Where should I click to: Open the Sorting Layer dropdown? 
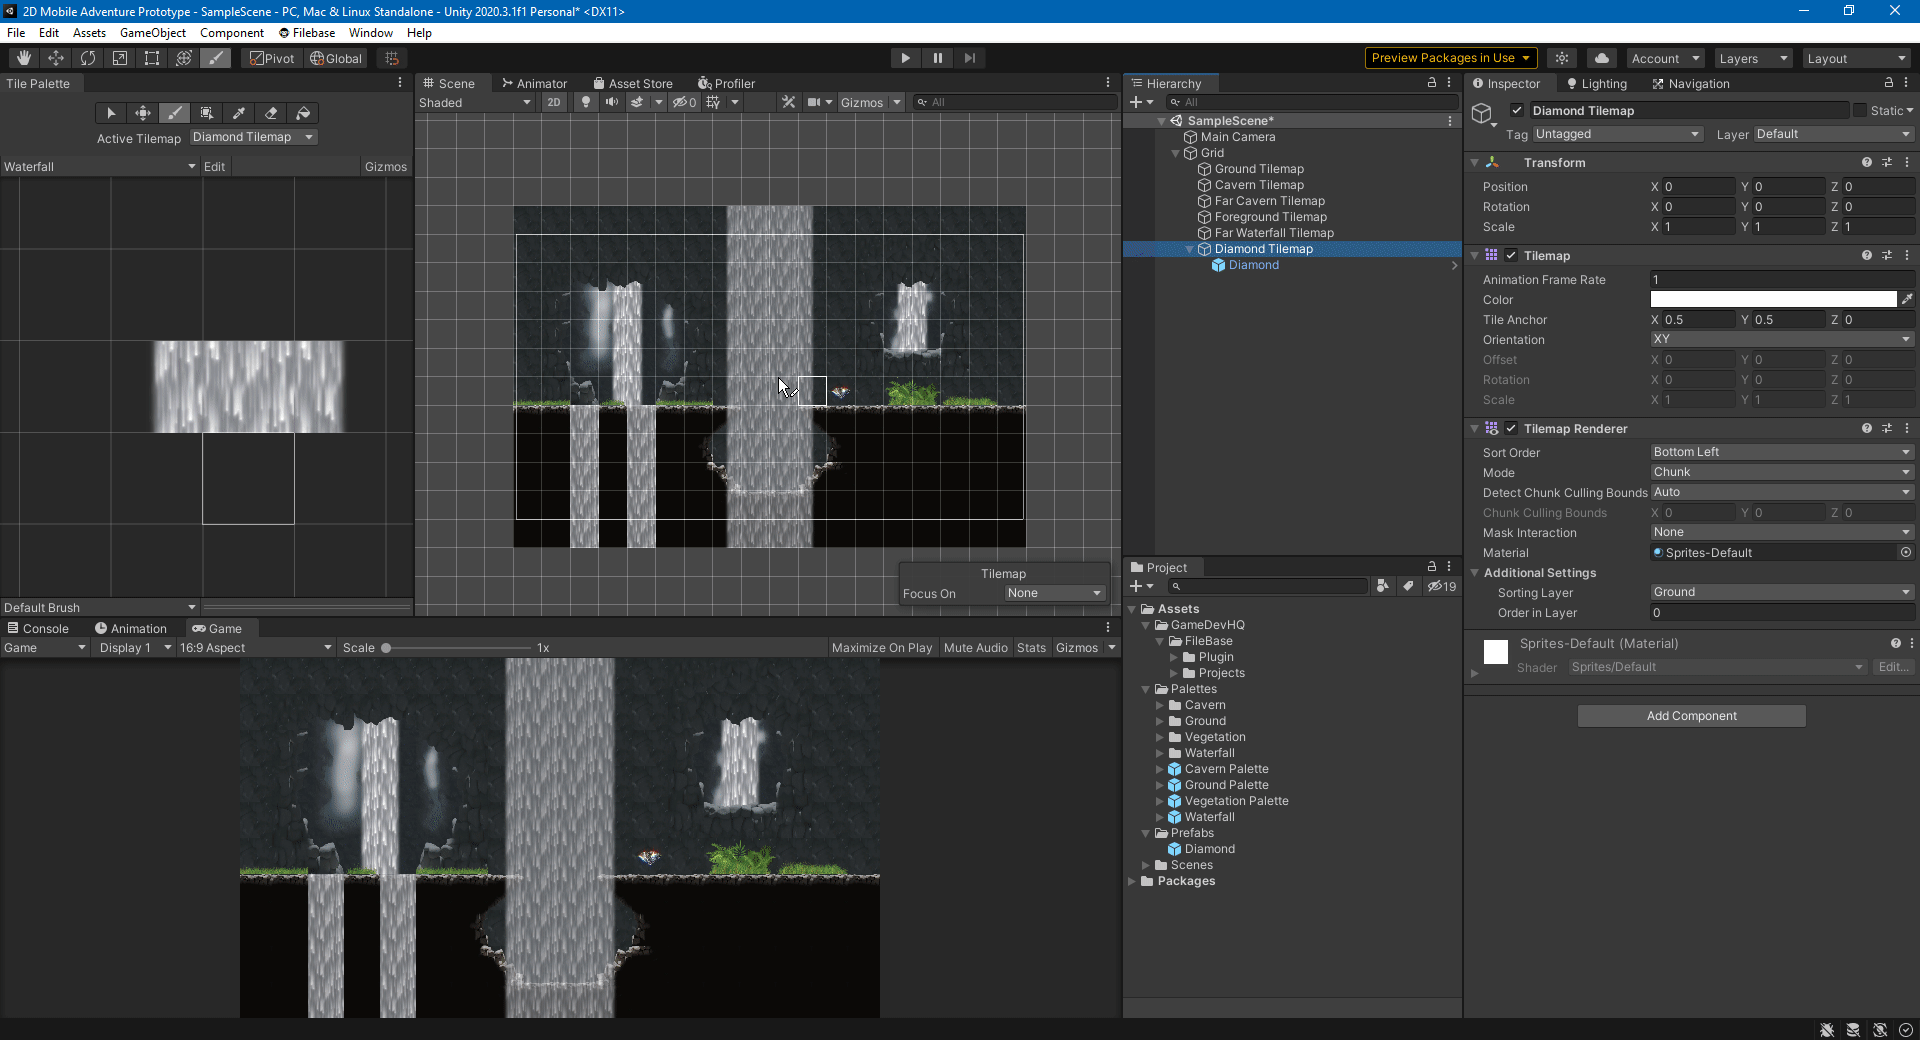coord(1781,592)
